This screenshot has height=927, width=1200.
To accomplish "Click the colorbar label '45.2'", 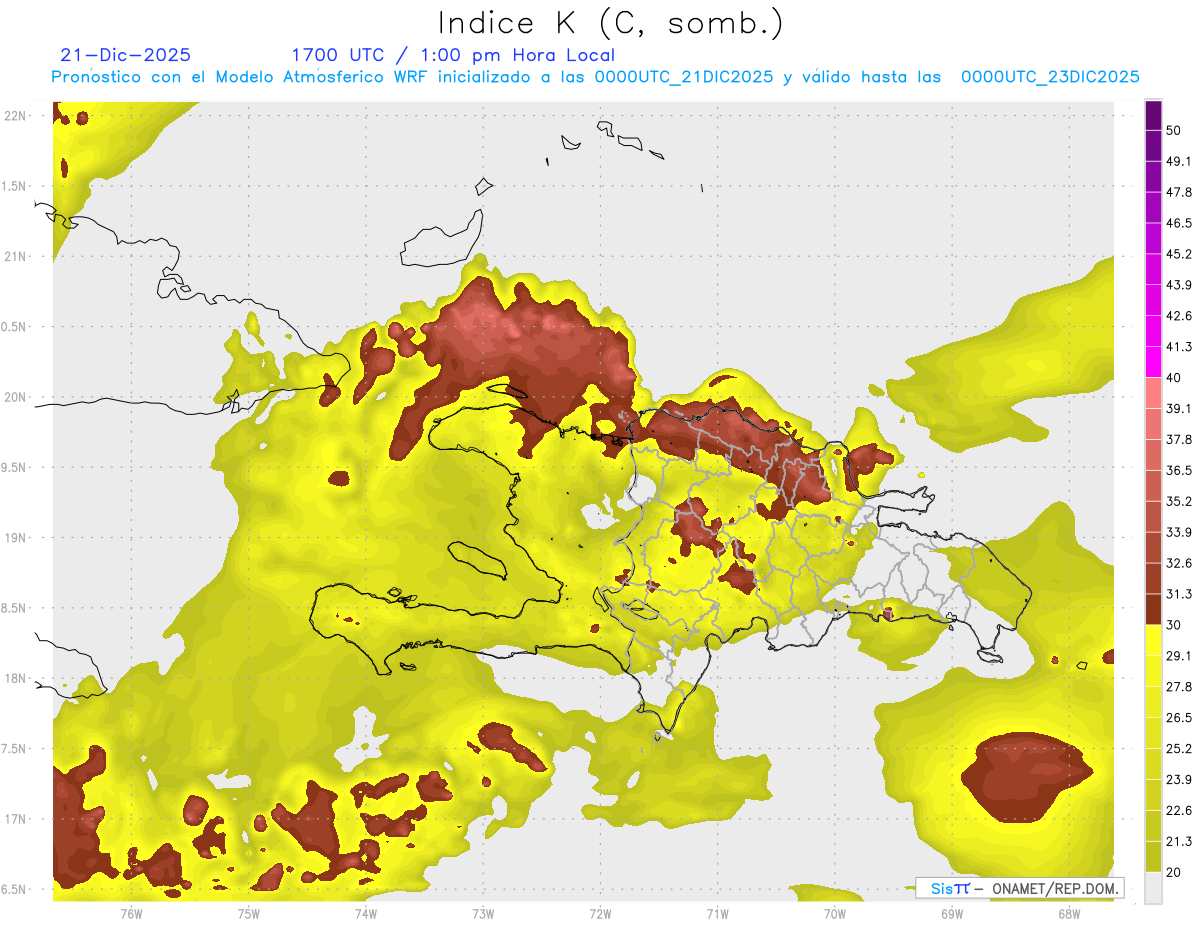I will [1179, 254].
